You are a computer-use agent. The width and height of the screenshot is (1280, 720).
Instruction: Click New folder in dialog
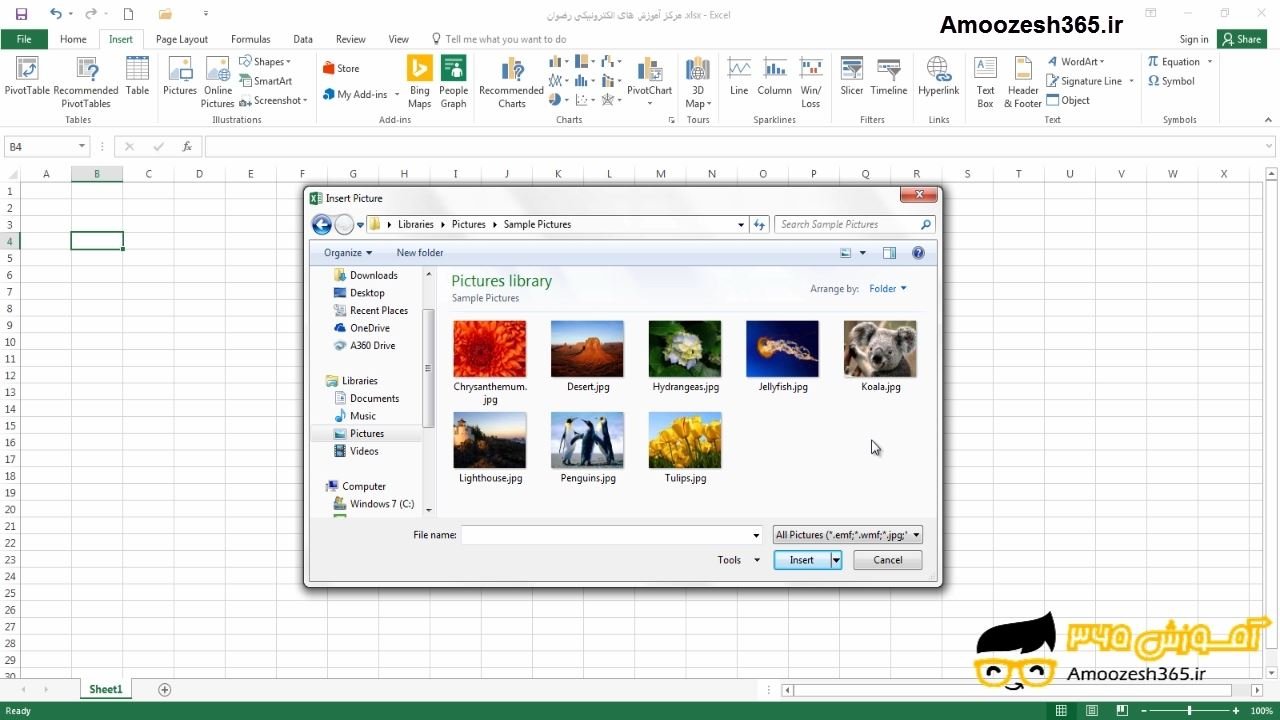(420, 253)
